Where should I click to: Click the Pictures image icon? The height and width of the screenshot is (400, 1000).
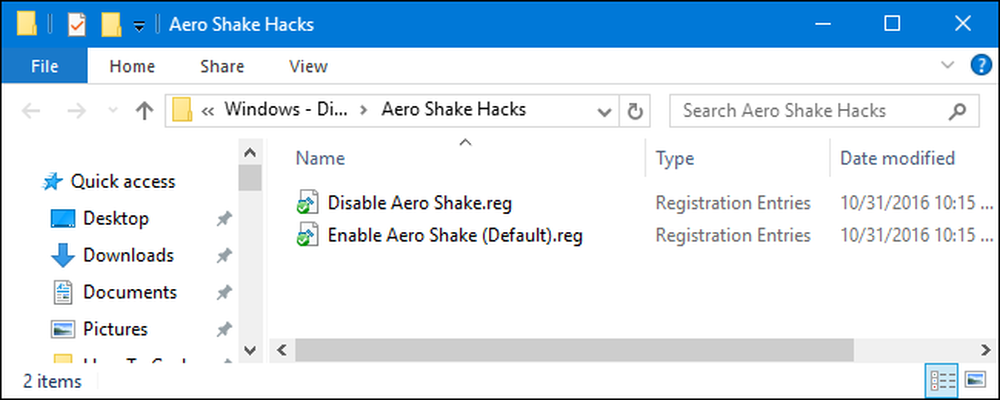(x=62, y=330)
